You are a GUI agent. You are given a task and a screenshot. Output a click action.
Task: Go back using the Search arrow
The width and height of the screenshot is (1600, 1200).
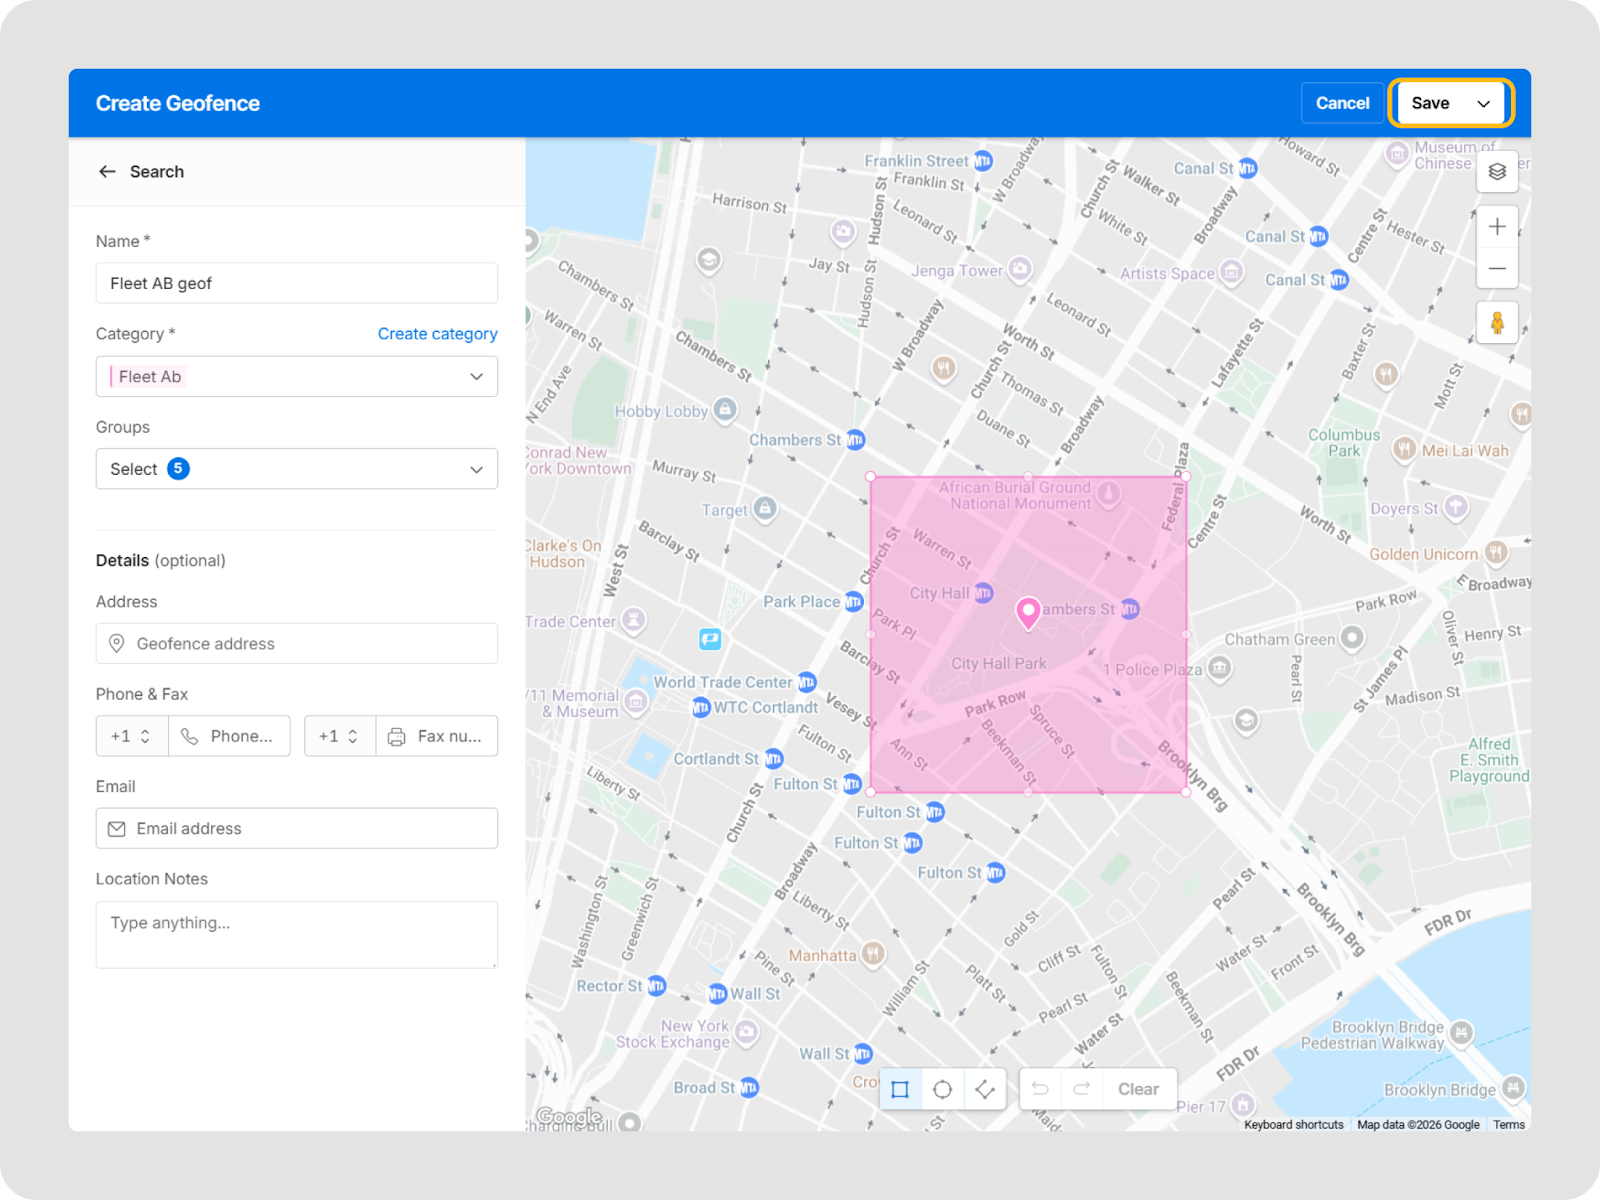click(107, 172)
